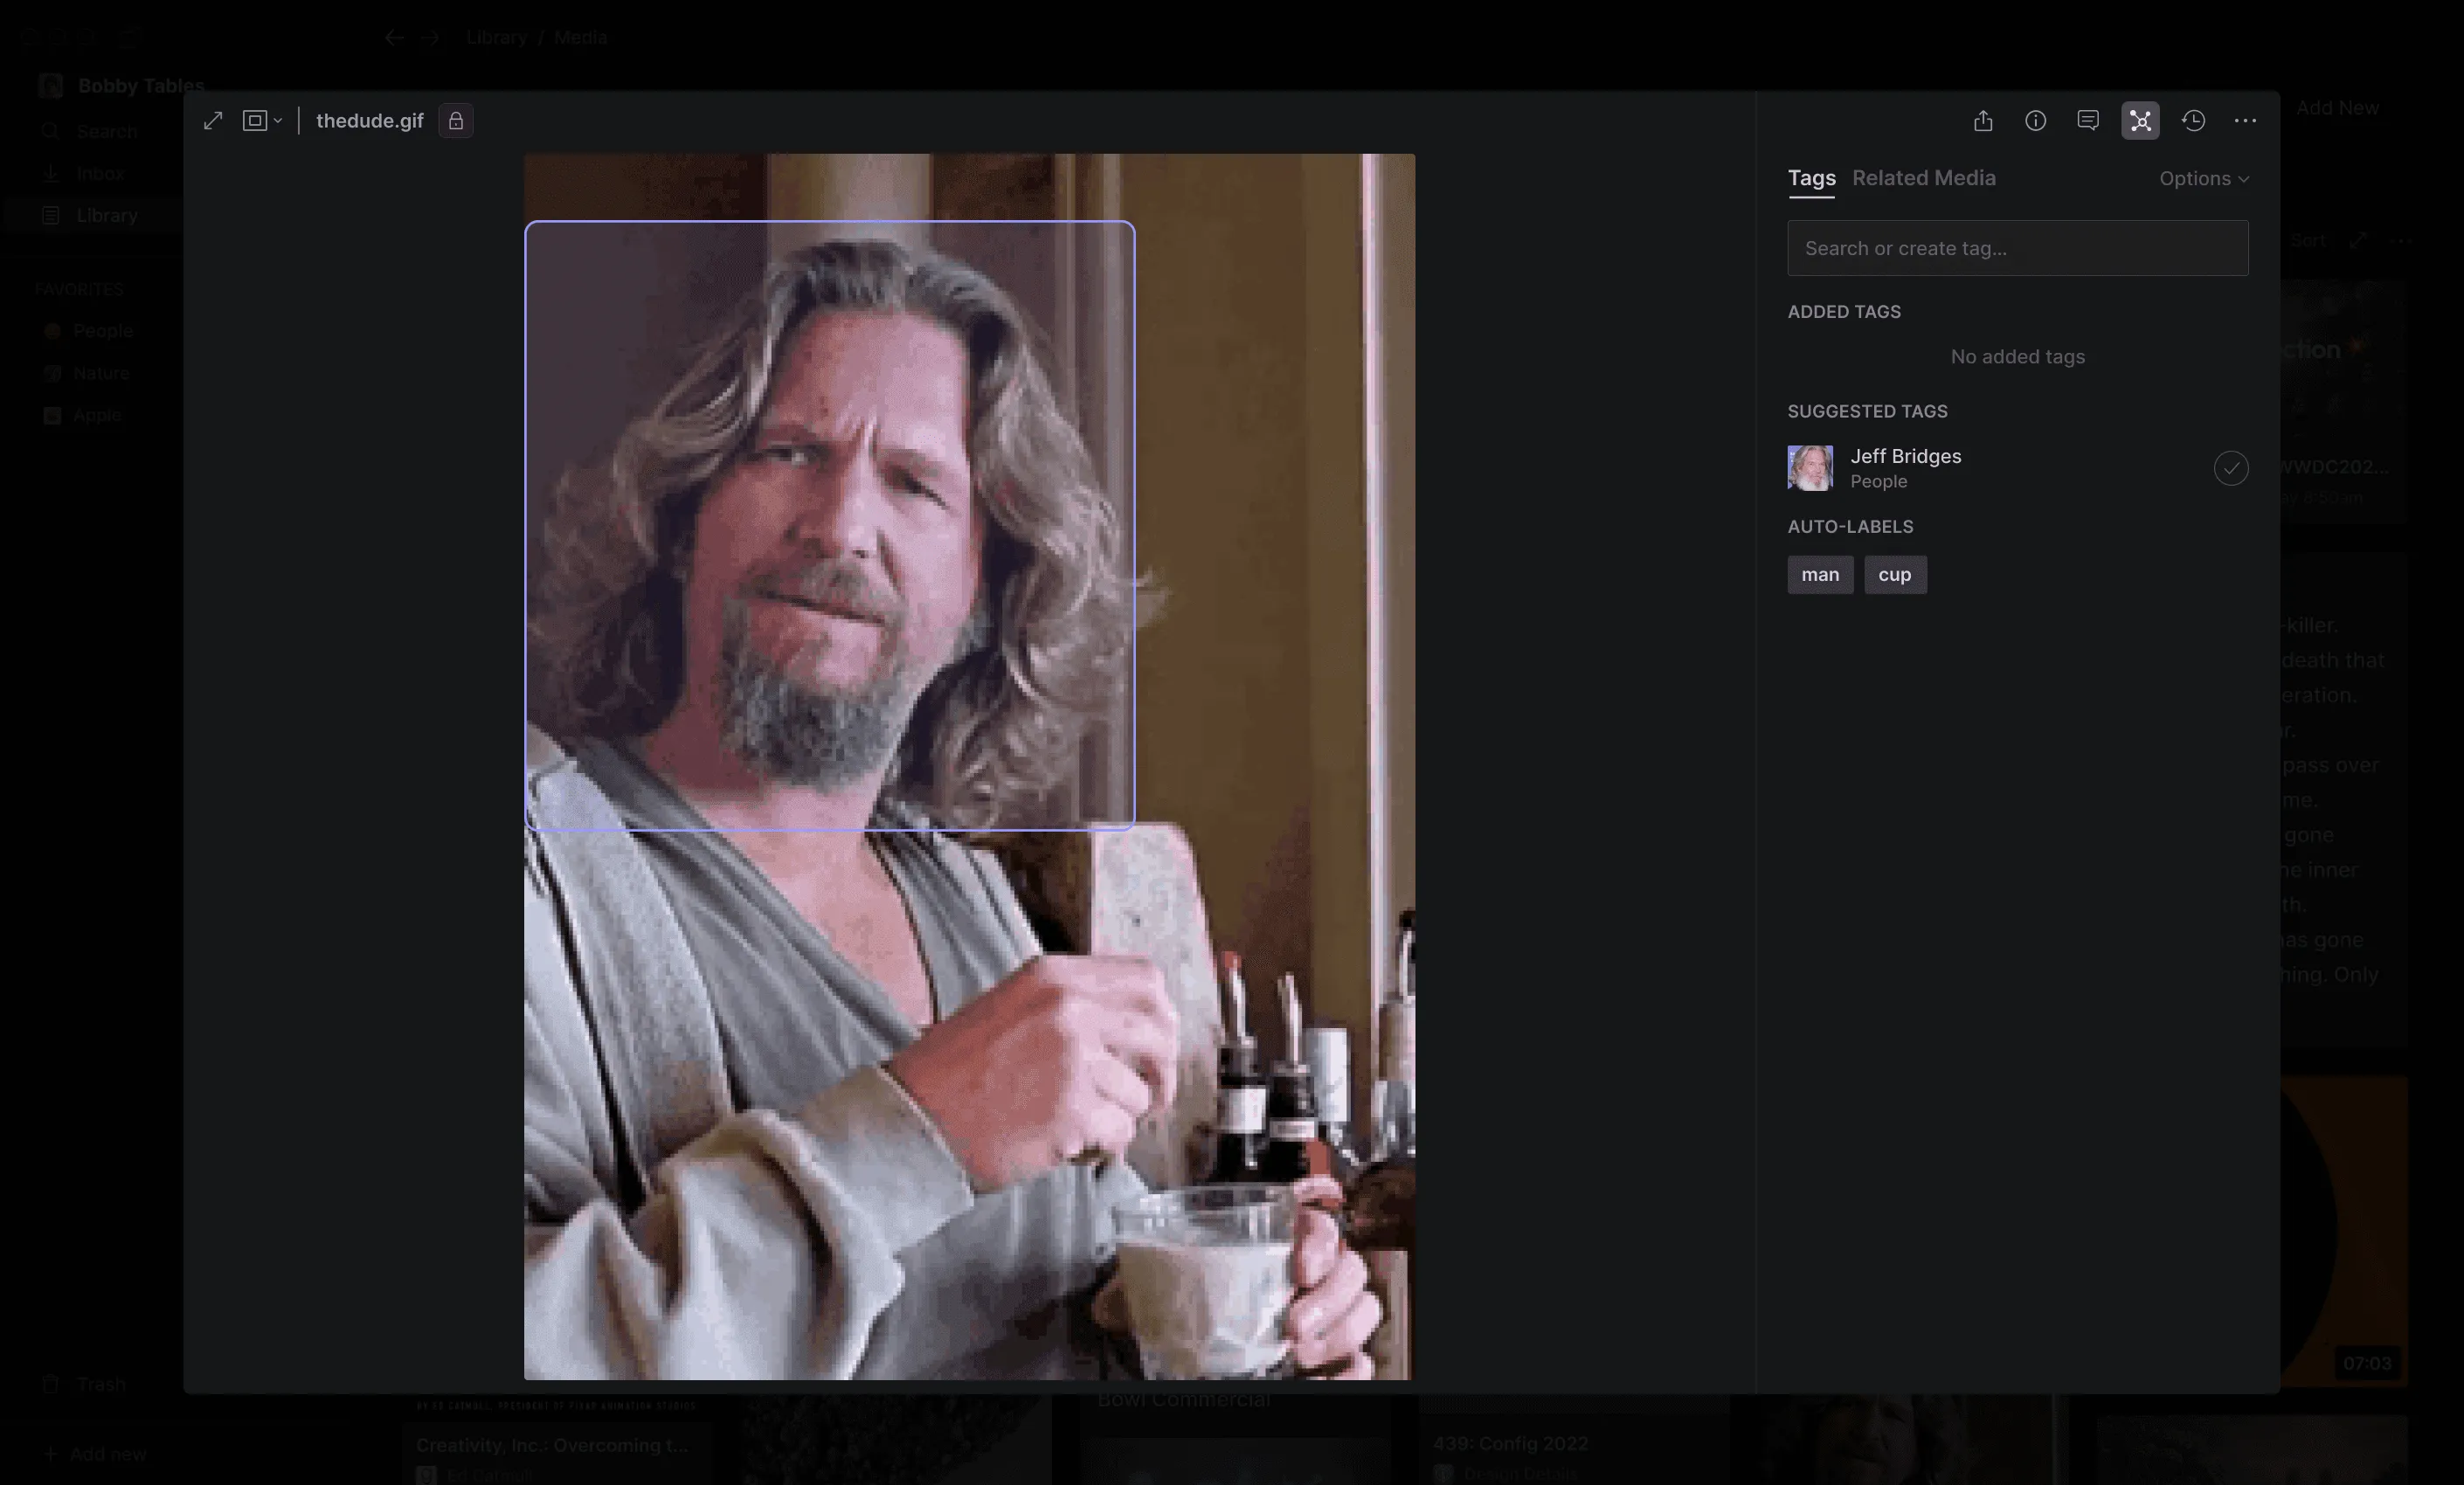Toggle the tags network icon panel
Image resolution: width=2464 pixels, height=1485 pixels.
coord(2140,121)
